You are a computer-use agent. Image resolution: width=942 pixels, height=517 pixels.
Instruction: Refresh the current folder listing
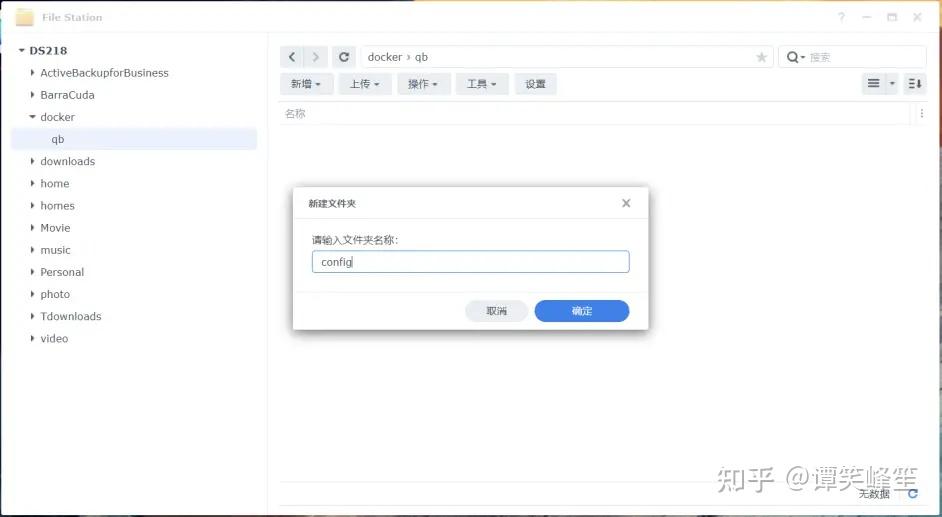pos(344,57)
